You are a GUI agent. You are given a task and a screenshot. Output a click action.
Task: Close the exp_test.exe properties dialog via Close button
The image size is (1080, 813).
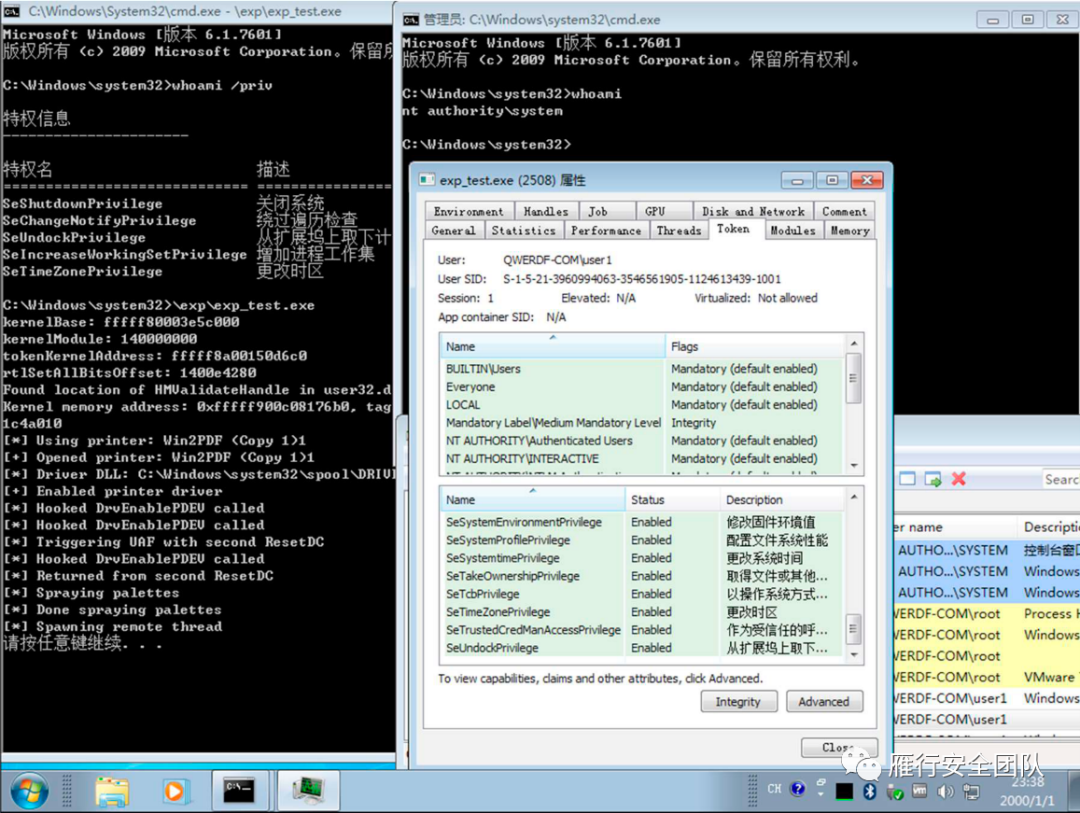pyautogui.click(x=839, y=748)
